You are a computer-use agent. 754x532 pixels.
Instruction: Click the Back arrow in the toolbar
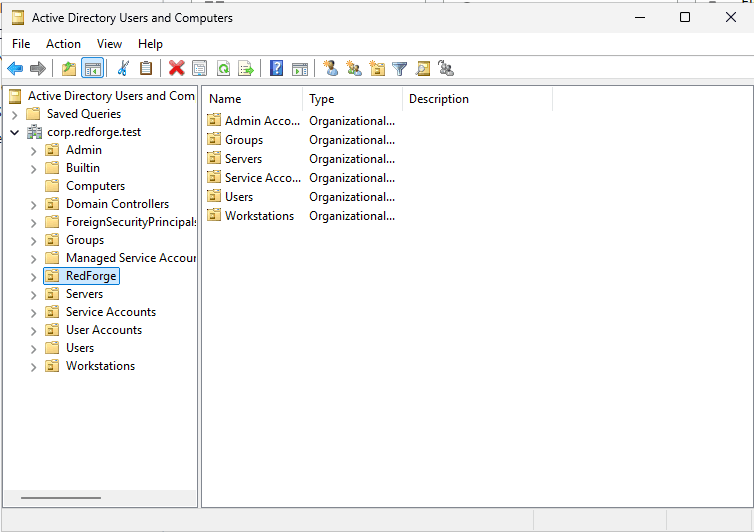pyautogui.click(x=15, y=69)
